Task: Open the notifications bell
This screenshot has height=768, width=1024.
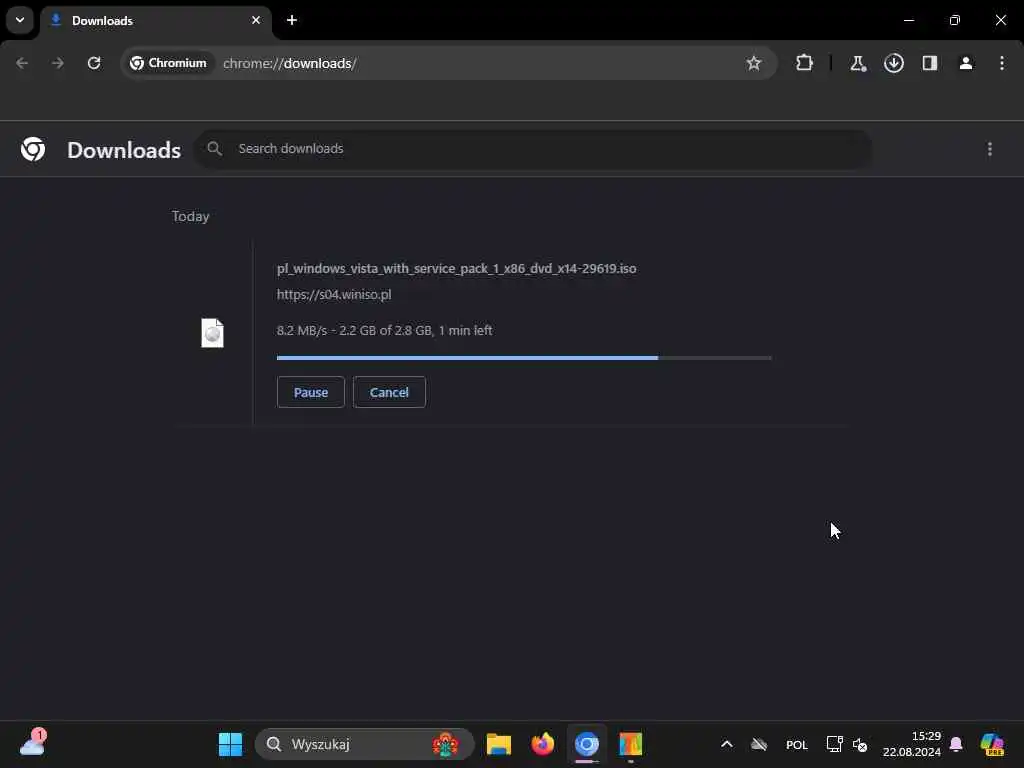Action: [956, 744]
